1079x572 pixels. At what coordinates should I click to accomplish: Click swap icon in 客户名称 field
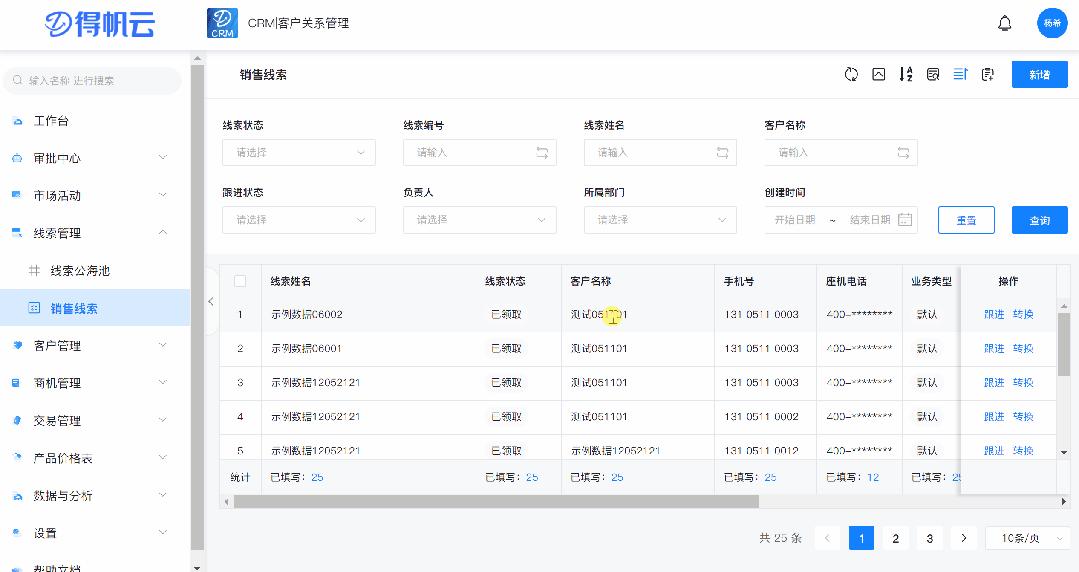[x=904, y=153]
